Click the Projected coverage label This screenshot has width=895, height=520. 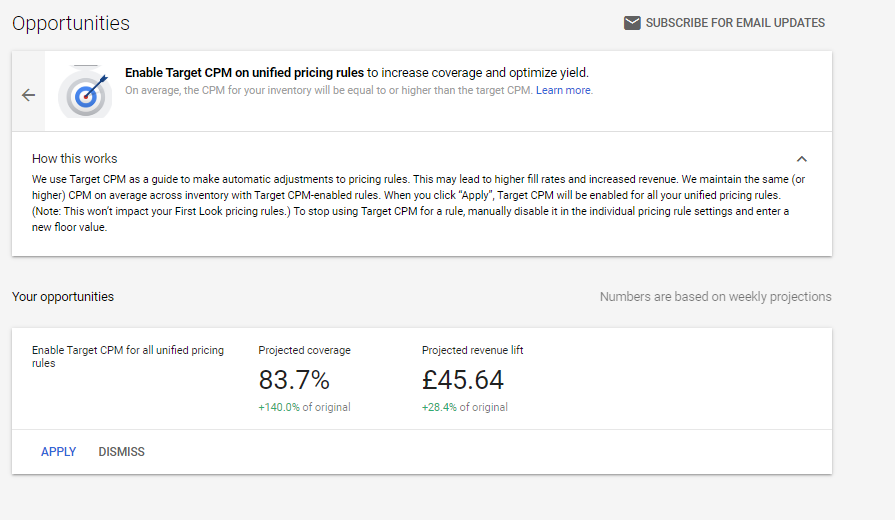point(304,351)
